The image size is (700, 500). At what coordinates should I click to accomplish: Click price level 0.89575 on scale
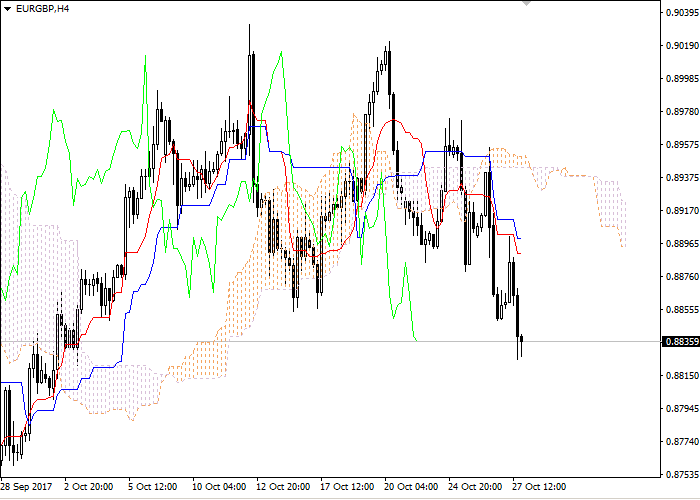point(682,145)
